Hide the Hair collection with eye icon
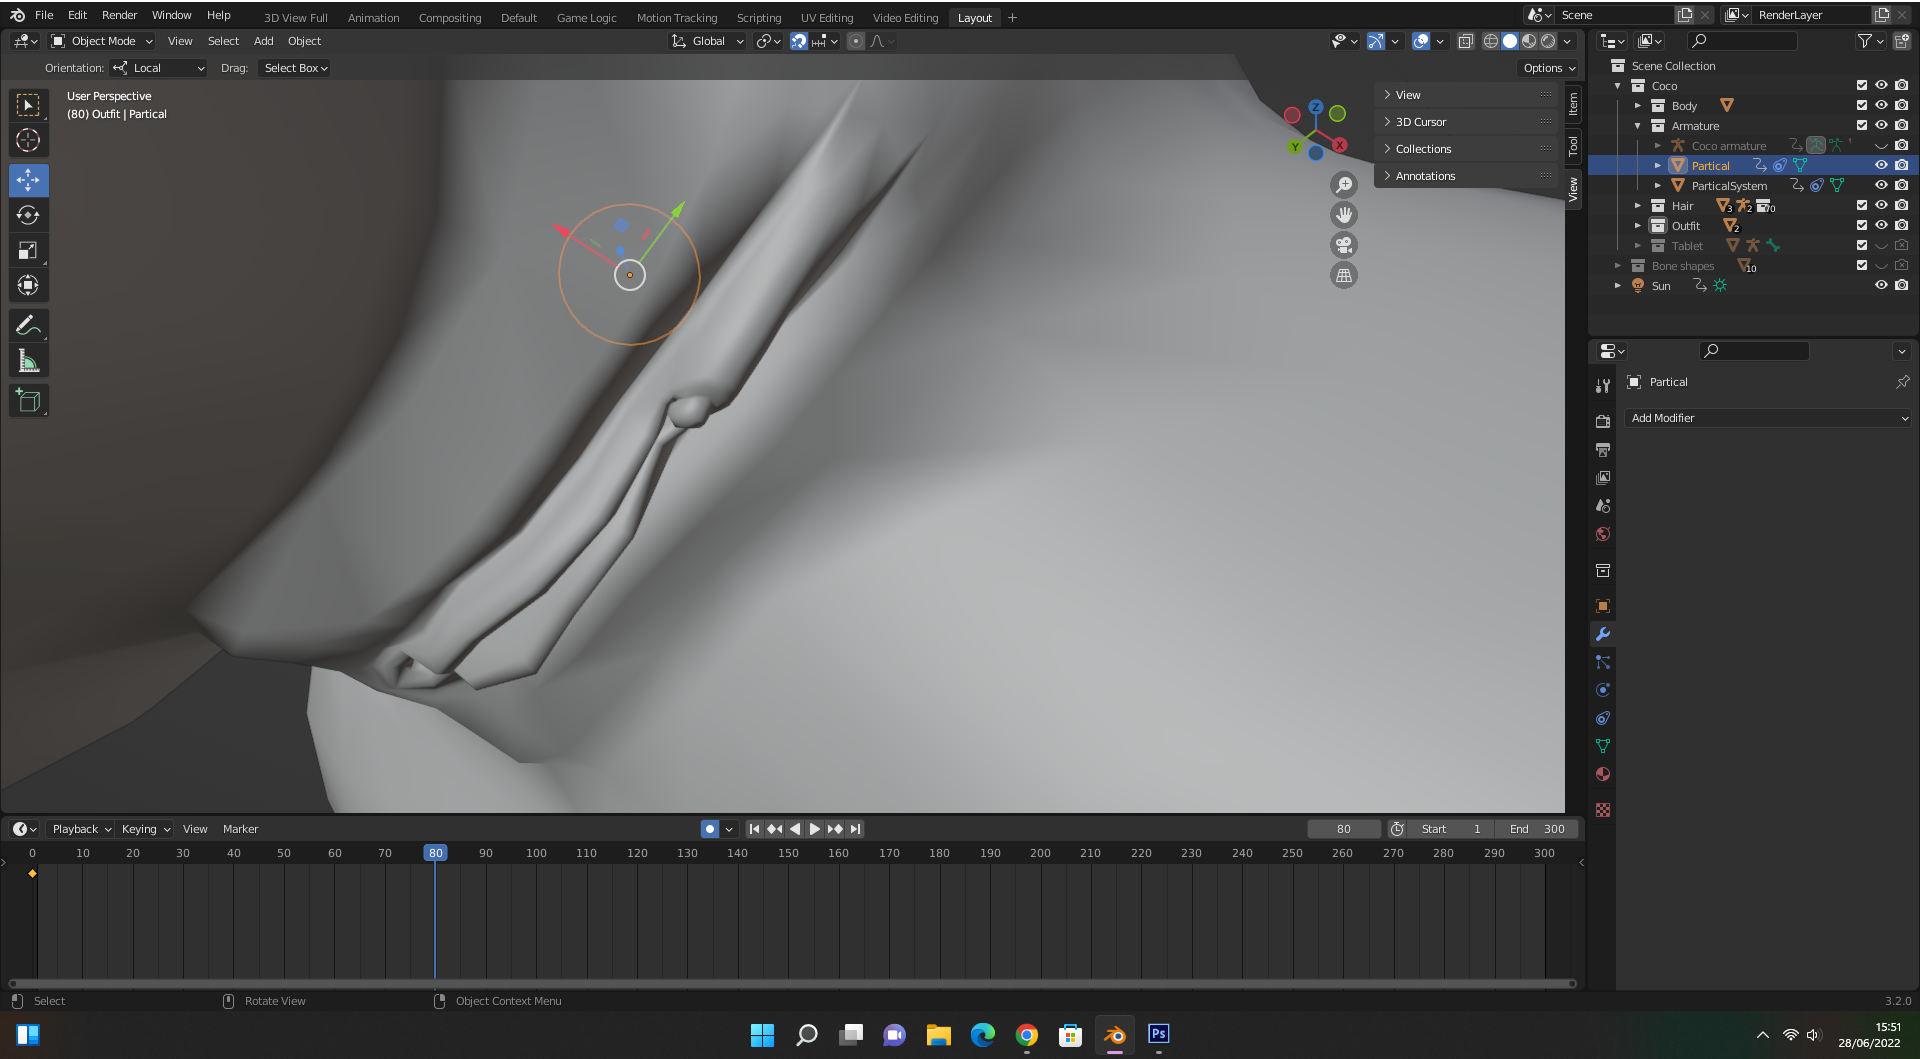The image size is (1920, 1059). [1881, 206]
